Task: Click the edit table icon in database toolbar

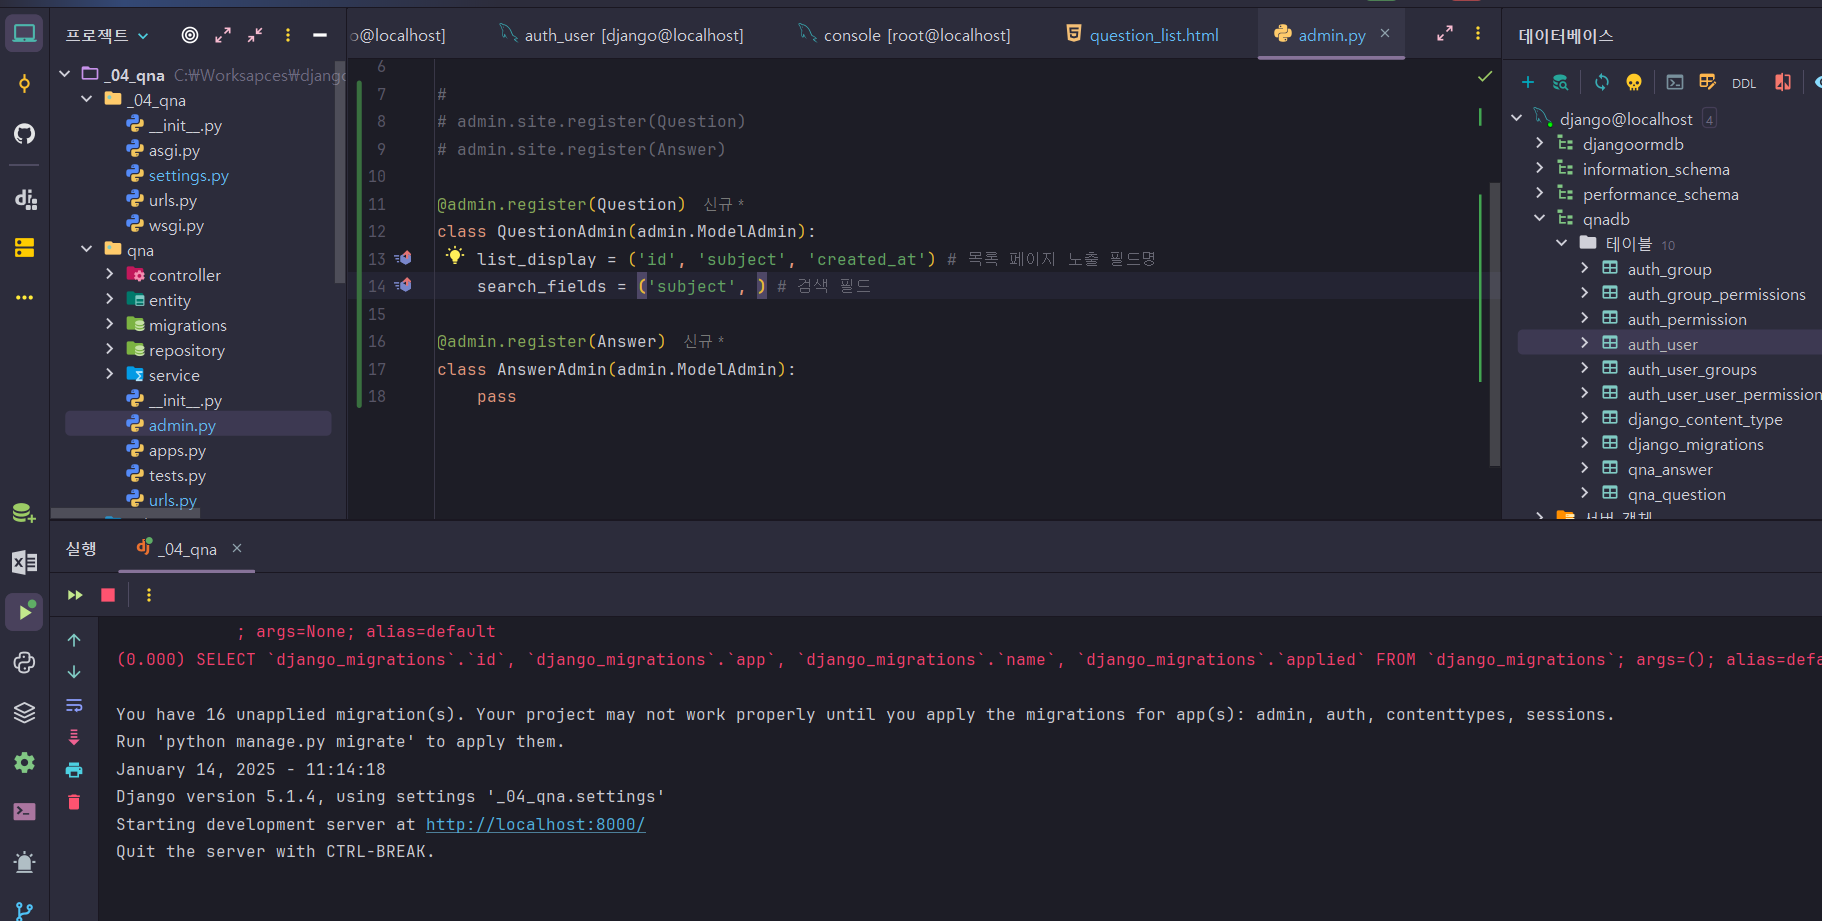Action: click(1707, 82)
